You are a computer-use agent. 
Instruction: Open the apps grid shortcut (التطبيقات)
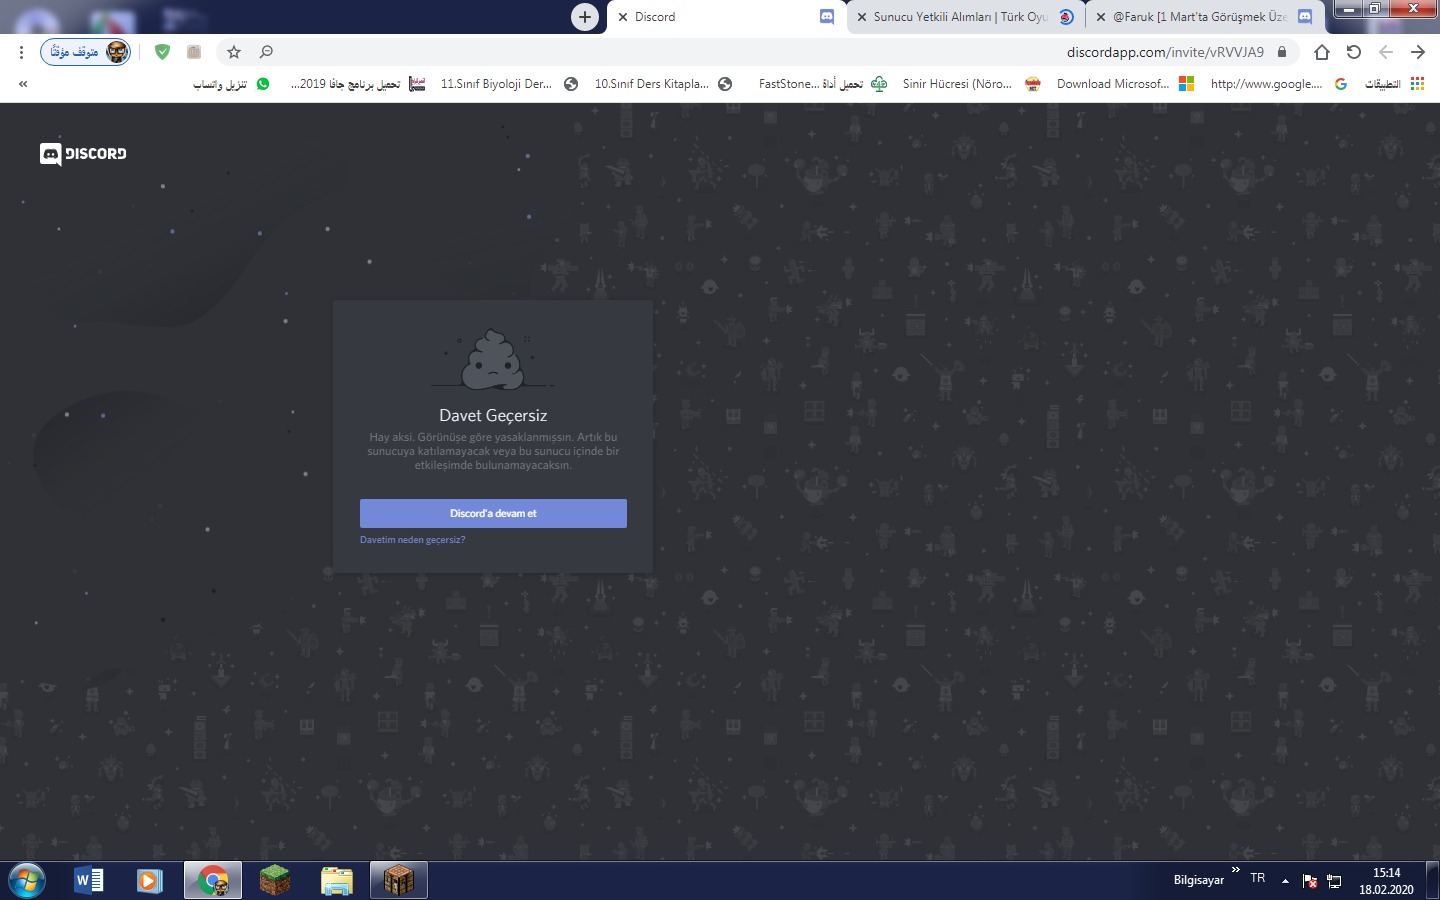(1394, 84)
